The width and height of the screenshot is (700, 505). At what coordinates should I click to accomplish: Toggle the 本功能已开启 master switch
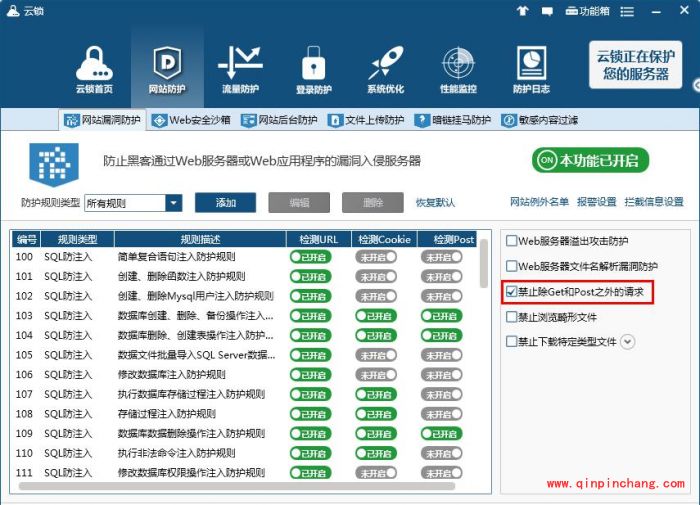[x=590, y=160]
